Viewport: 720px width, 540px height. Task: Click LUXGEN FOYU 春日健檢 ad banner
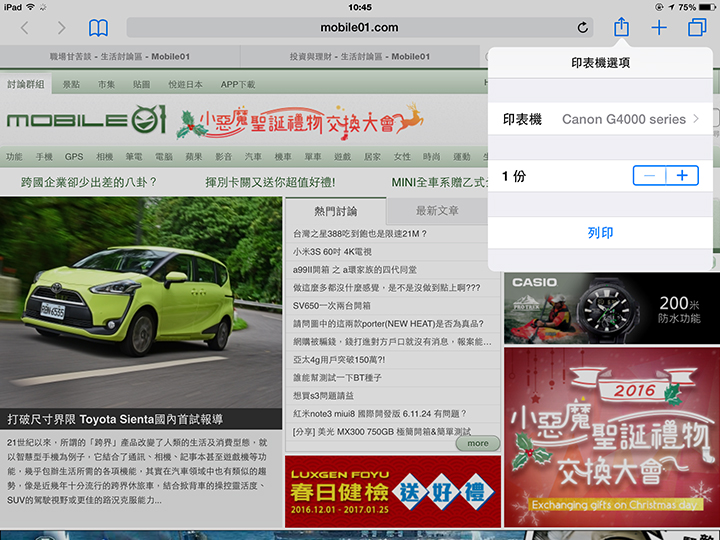pyautogui.click(x=393, y=491)
